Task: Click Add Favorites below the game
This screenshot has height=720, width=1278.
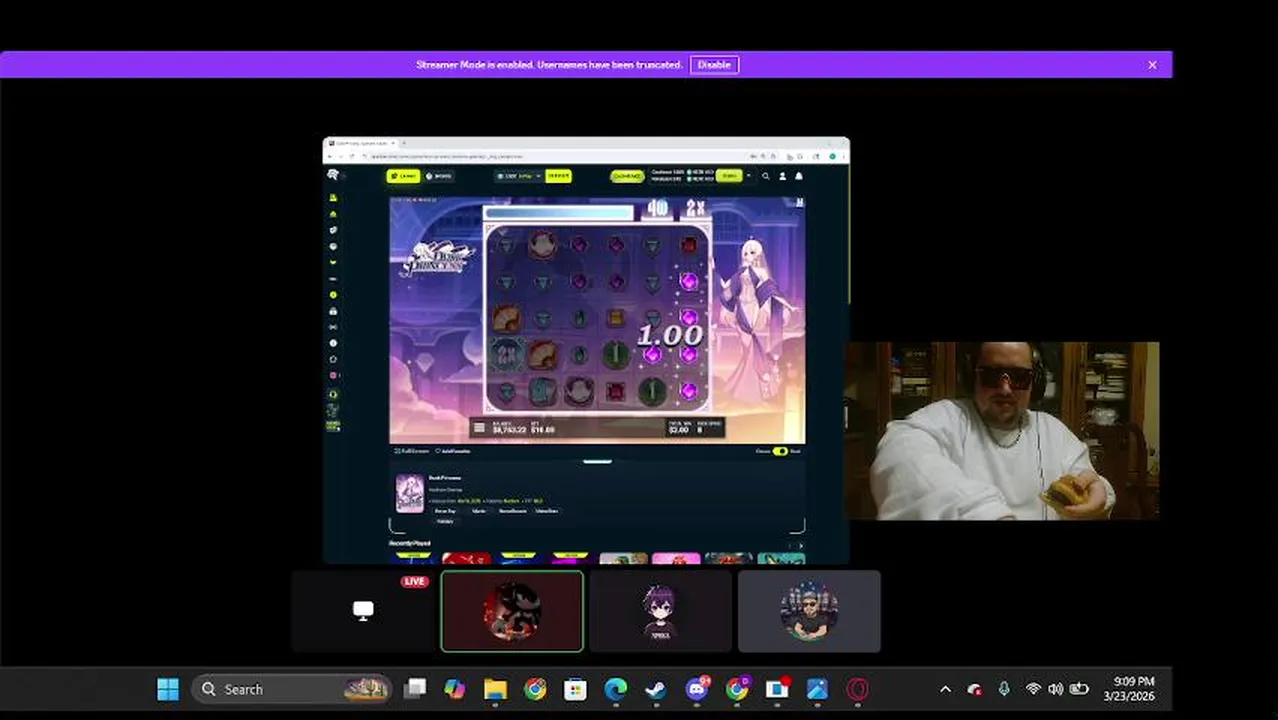Action: (x=452, y=451)
